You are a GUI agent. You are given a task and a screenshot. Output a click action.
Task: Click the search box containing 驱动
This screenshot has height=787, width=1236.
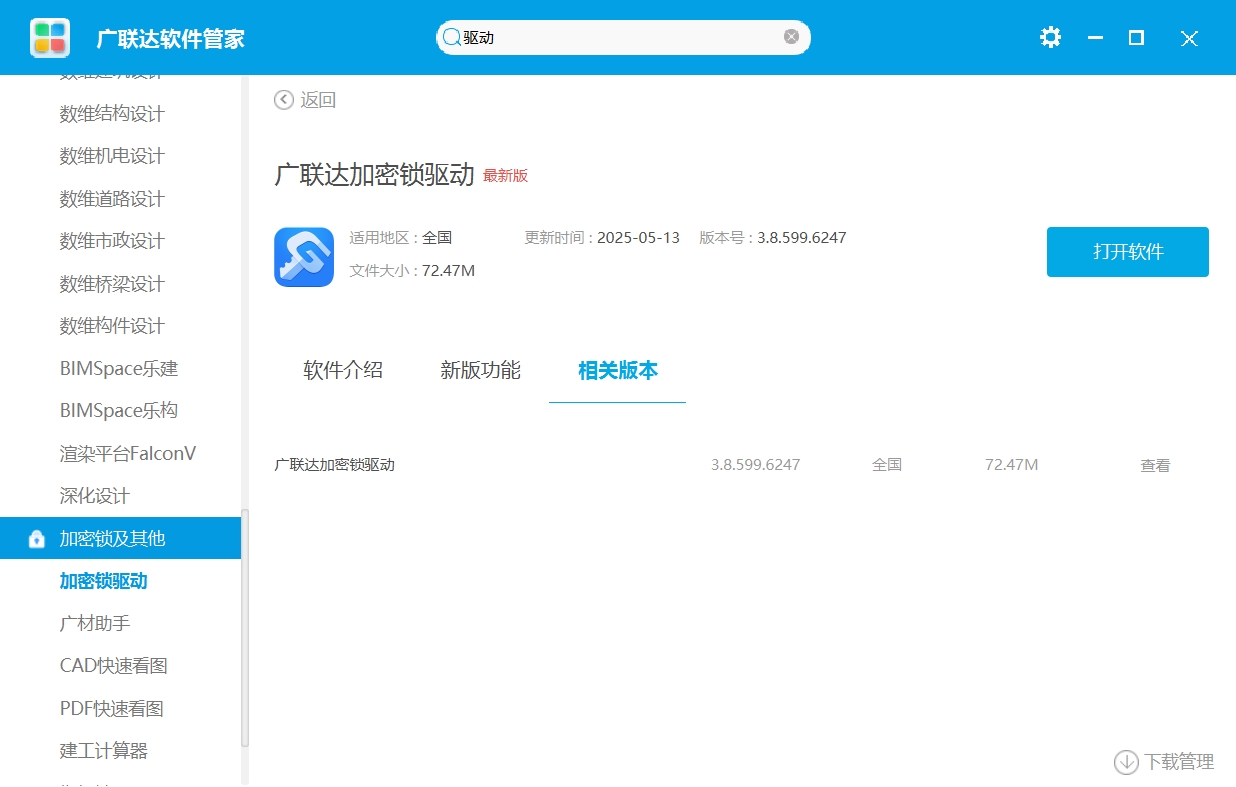point(623,38)
